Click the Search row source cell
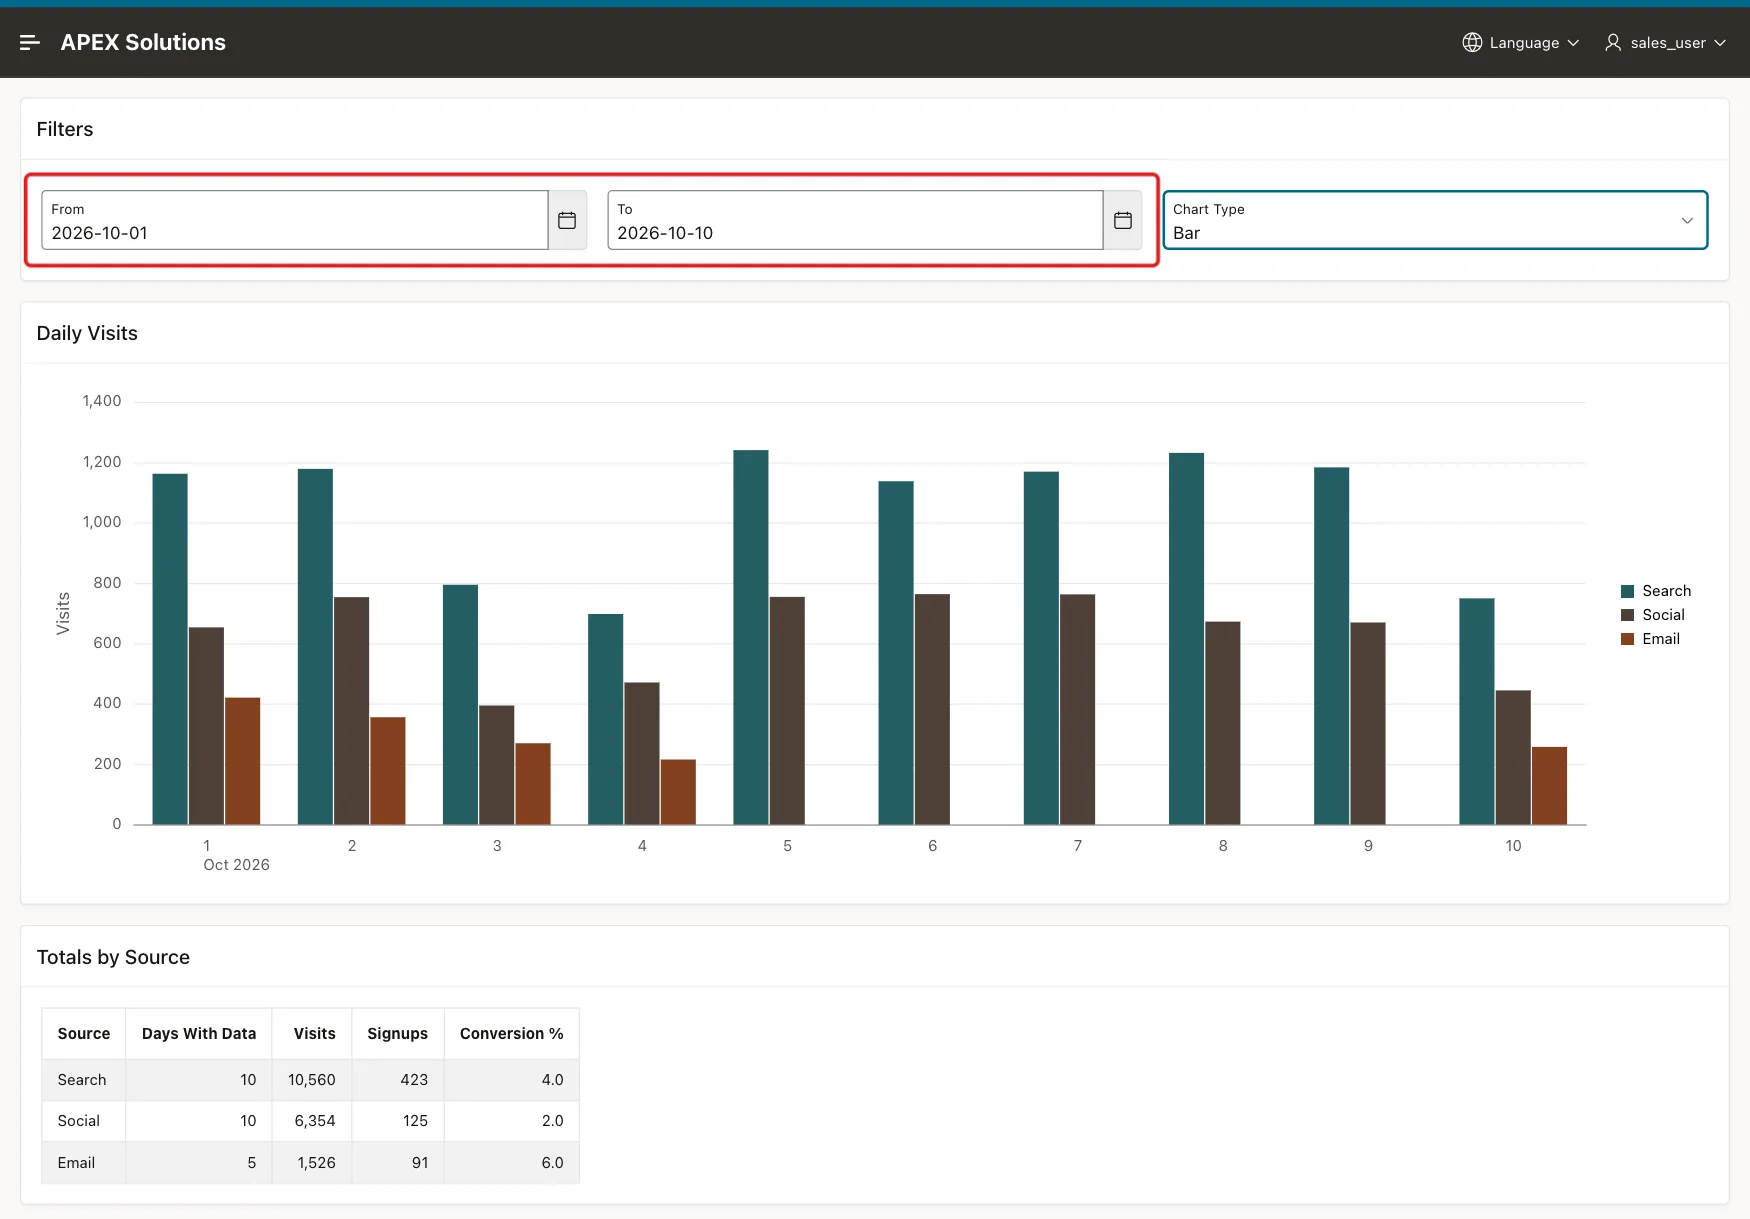Screen dimensions: 1750x1219 tap(83, 1080)
